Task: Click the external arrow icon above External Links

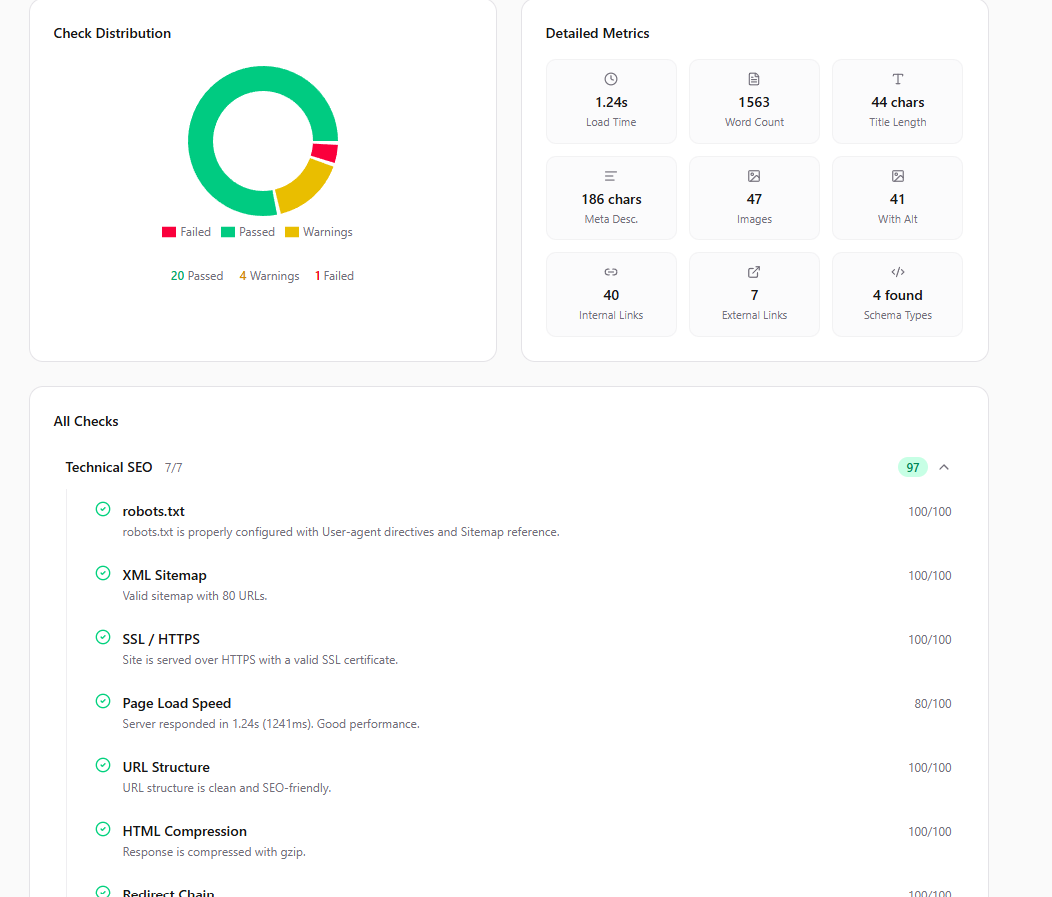Action: point(754,272)
